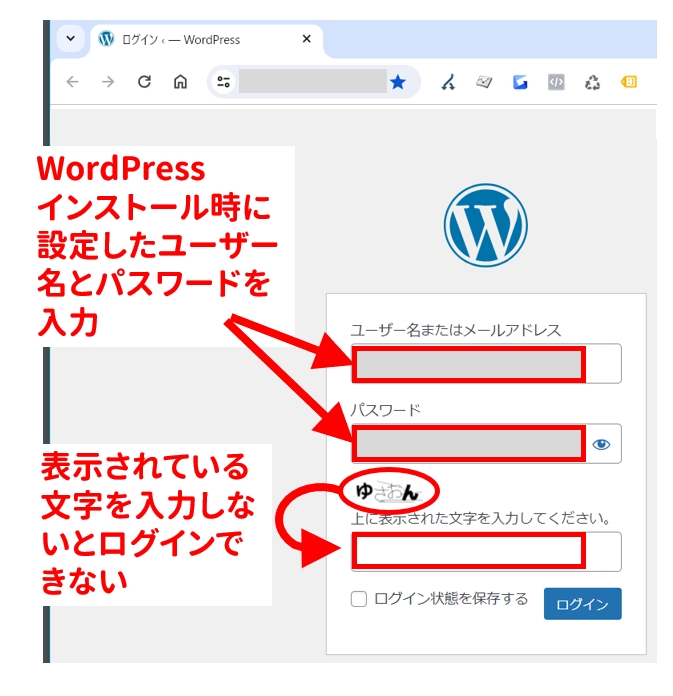Open the tab search dropdown arrow
The image size is (673, 696).
70,39
